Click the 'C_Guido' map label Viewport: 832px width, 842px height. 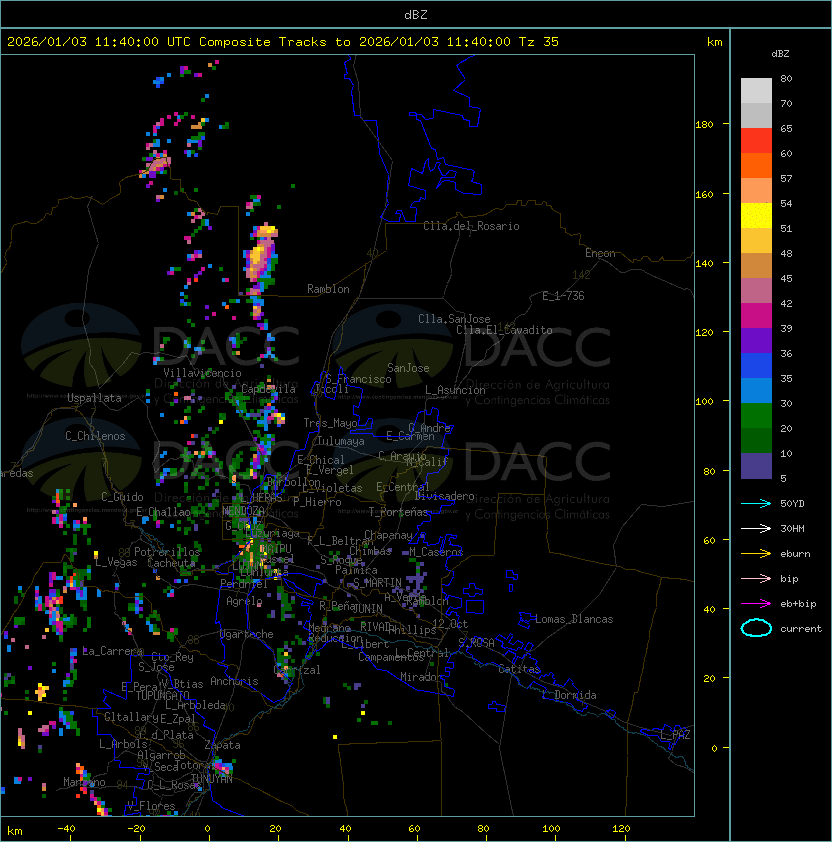pos(122,497)
